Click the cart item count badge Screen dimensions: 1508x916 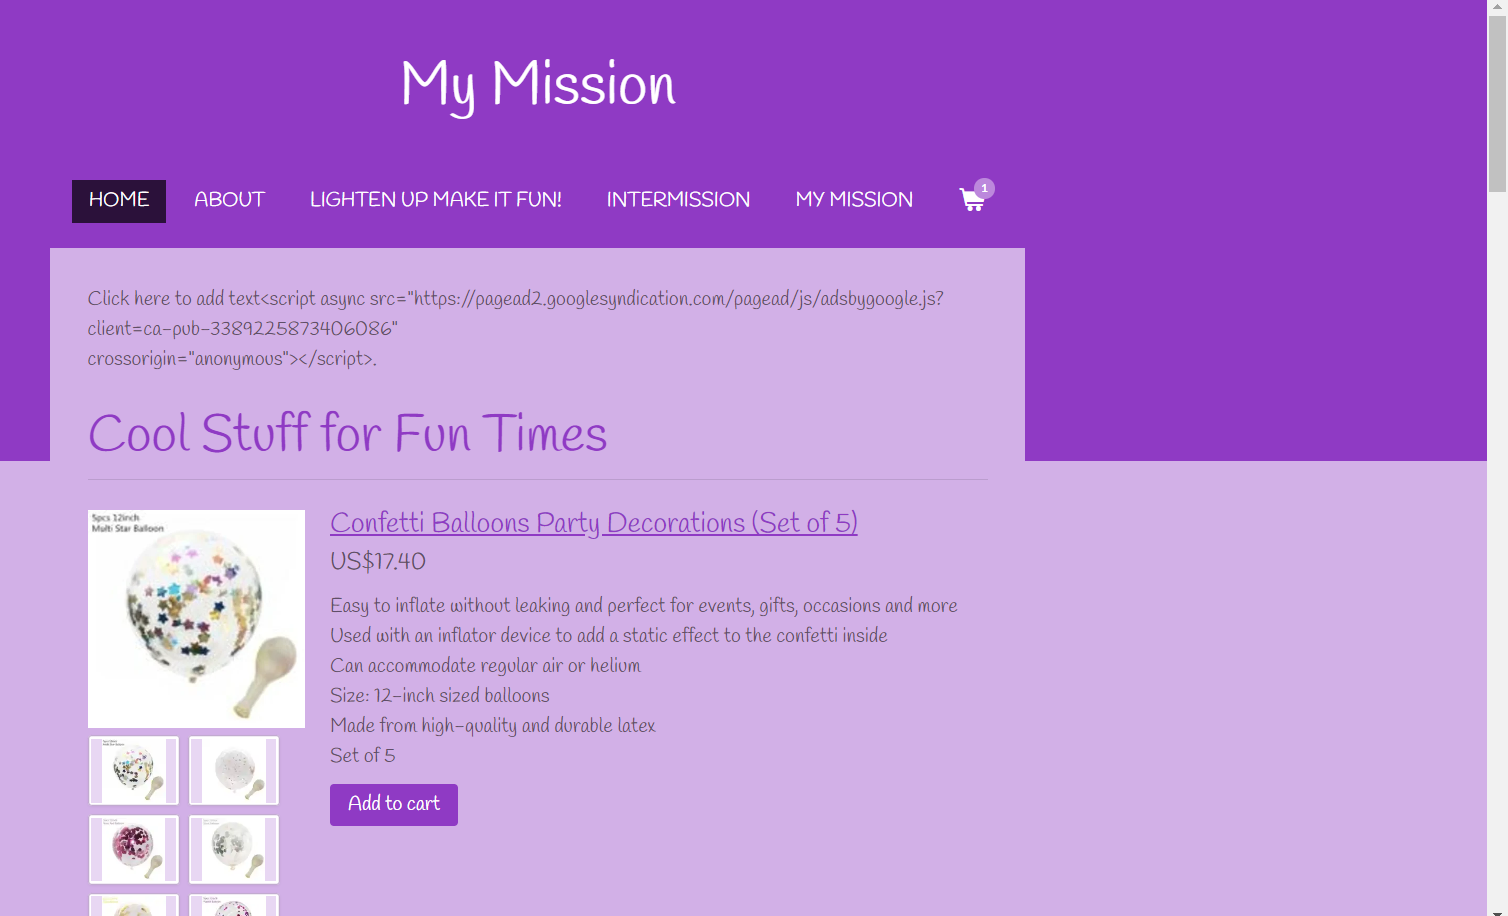pos(985,188)
